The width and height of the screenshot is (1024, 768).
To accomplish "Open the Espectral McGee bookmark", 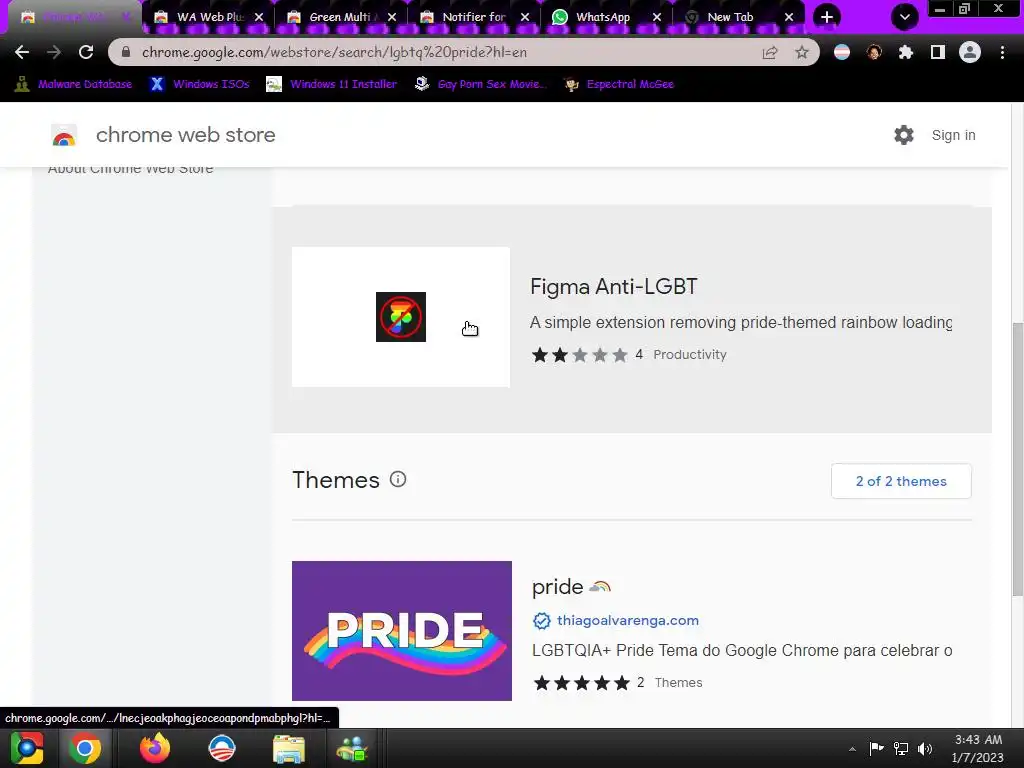I will pyautogui.click(x=619, y=84).
